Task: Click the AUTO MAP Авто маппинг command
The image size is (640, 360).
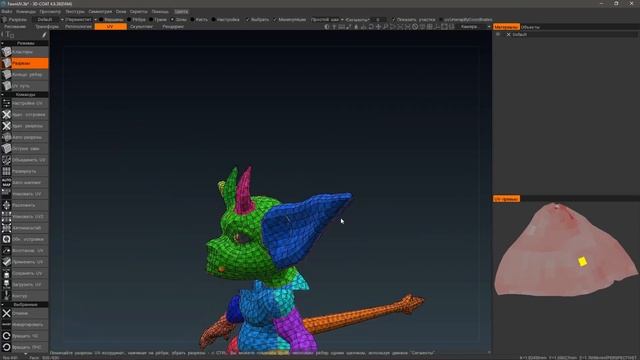Action: click(x=24, y=182)
